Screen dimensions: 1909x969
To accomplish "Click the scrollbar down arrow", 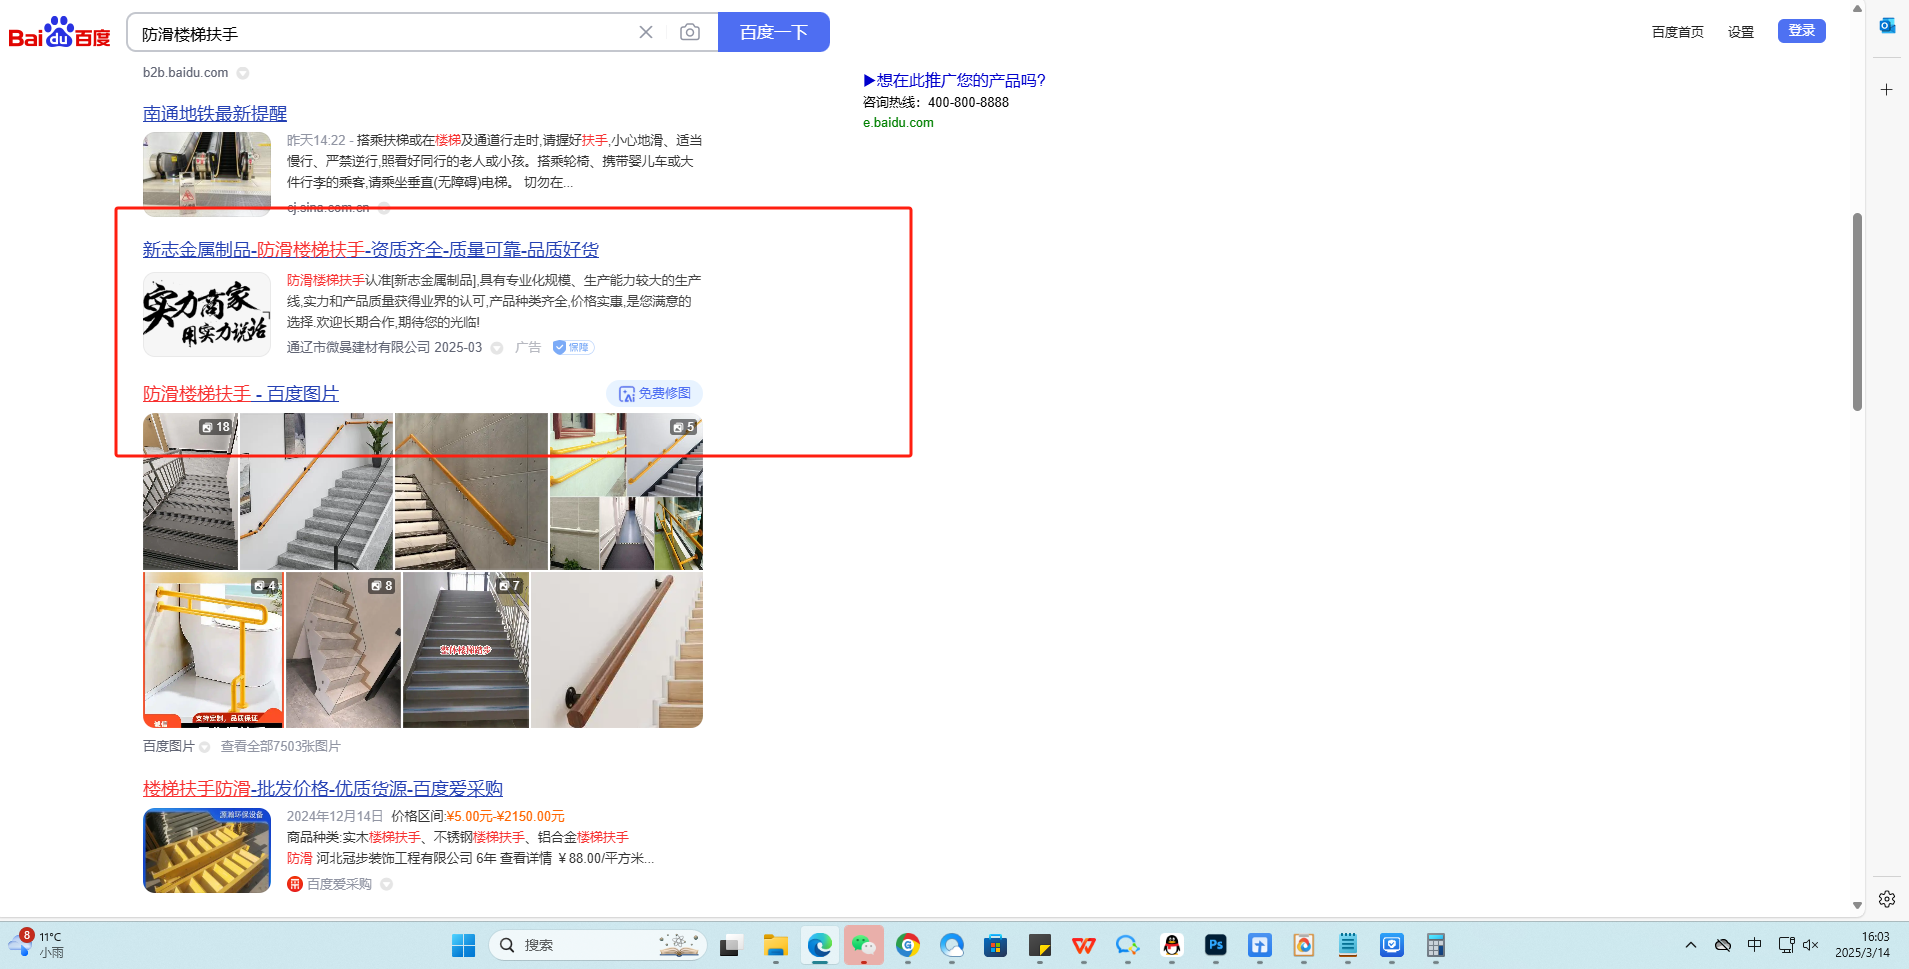I will tap(1857, 906).
